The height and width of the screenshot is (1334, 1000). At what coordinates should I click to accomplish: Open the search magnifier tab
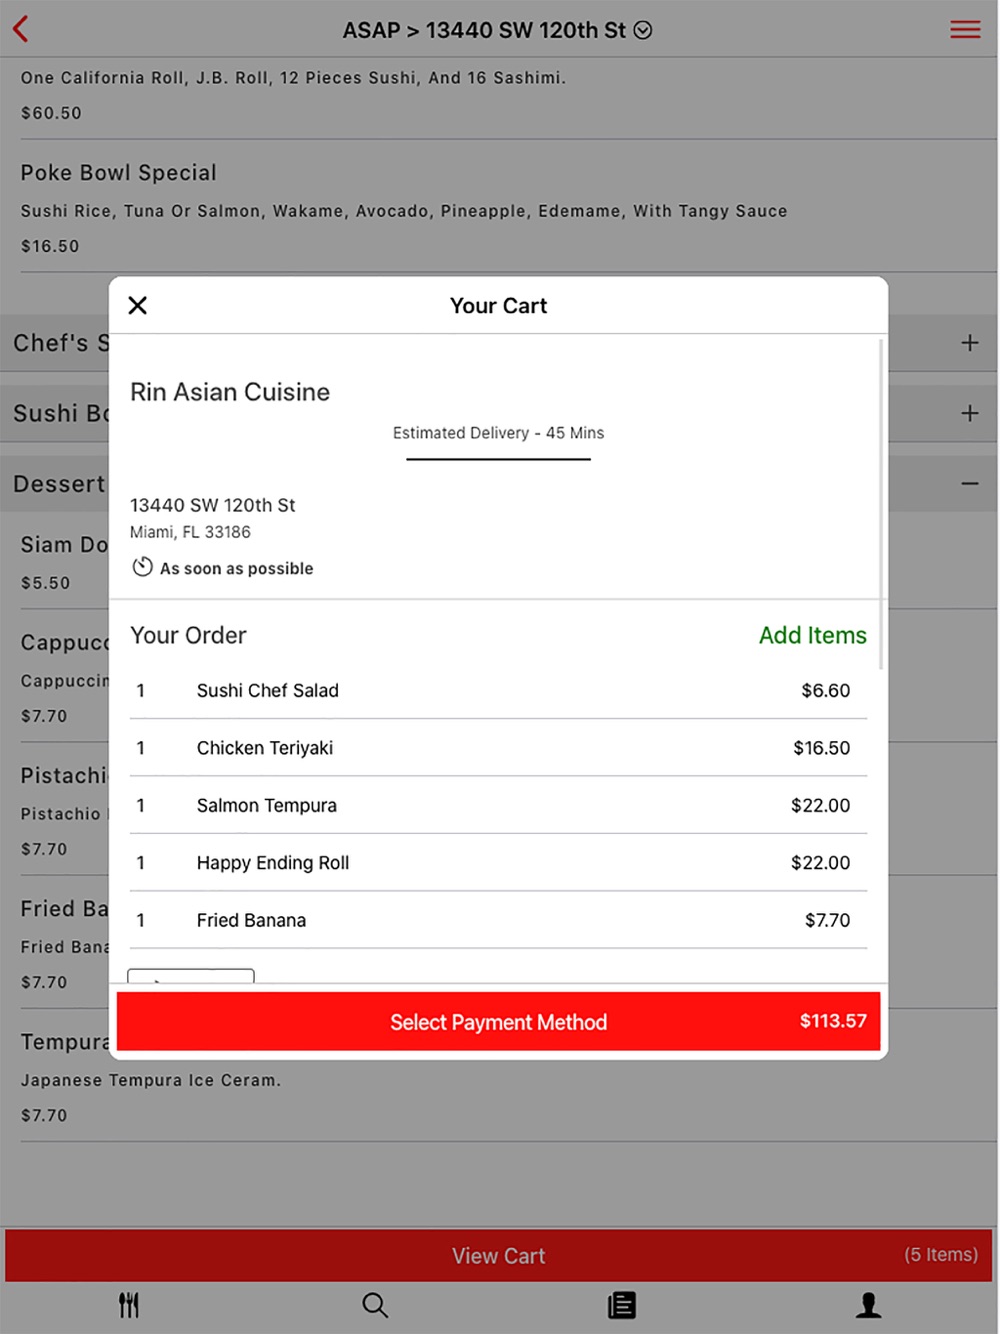[375, 1304]
